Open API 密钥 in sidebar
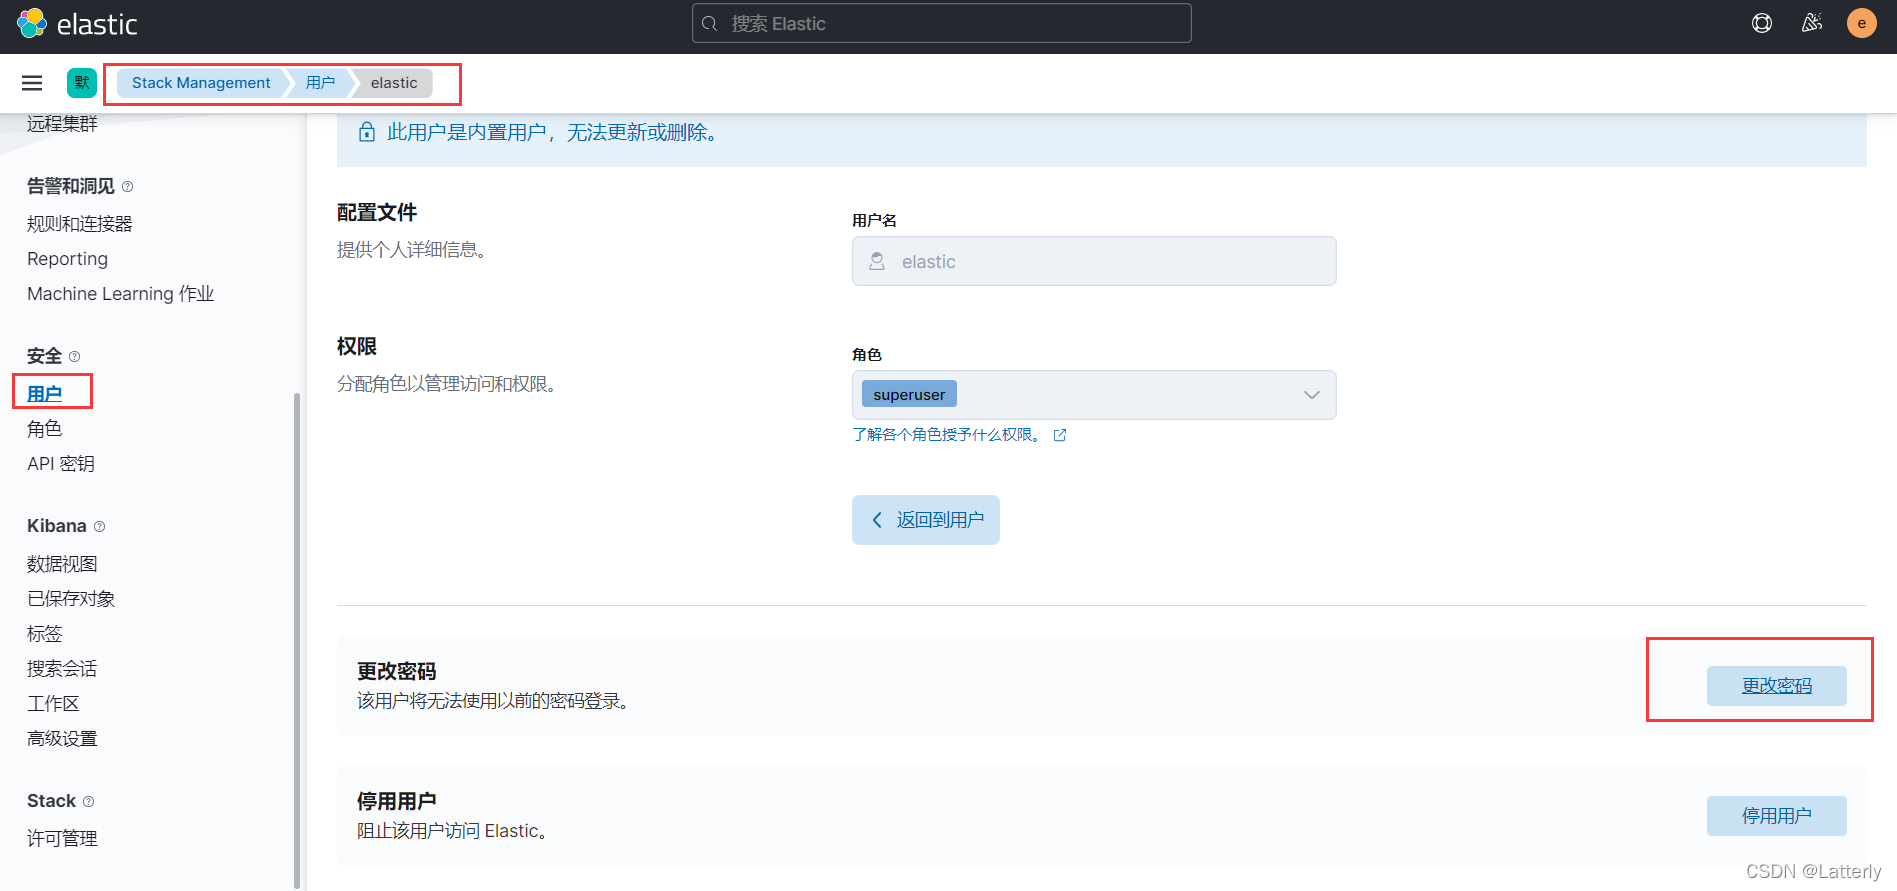Viewport: 1897px width, 891px height. coord(61,464)
